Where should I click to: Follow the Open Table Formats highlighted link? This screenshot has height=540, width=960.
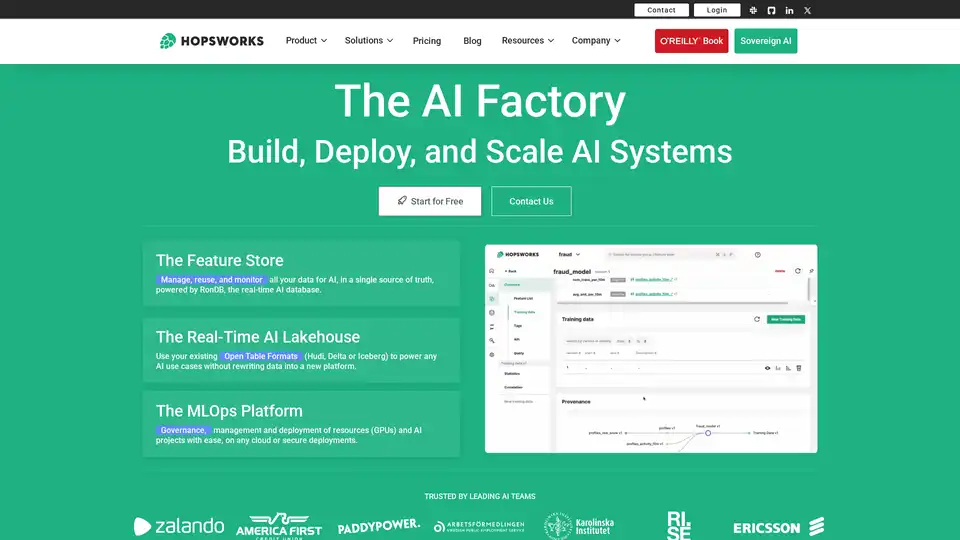coord(261,356)
